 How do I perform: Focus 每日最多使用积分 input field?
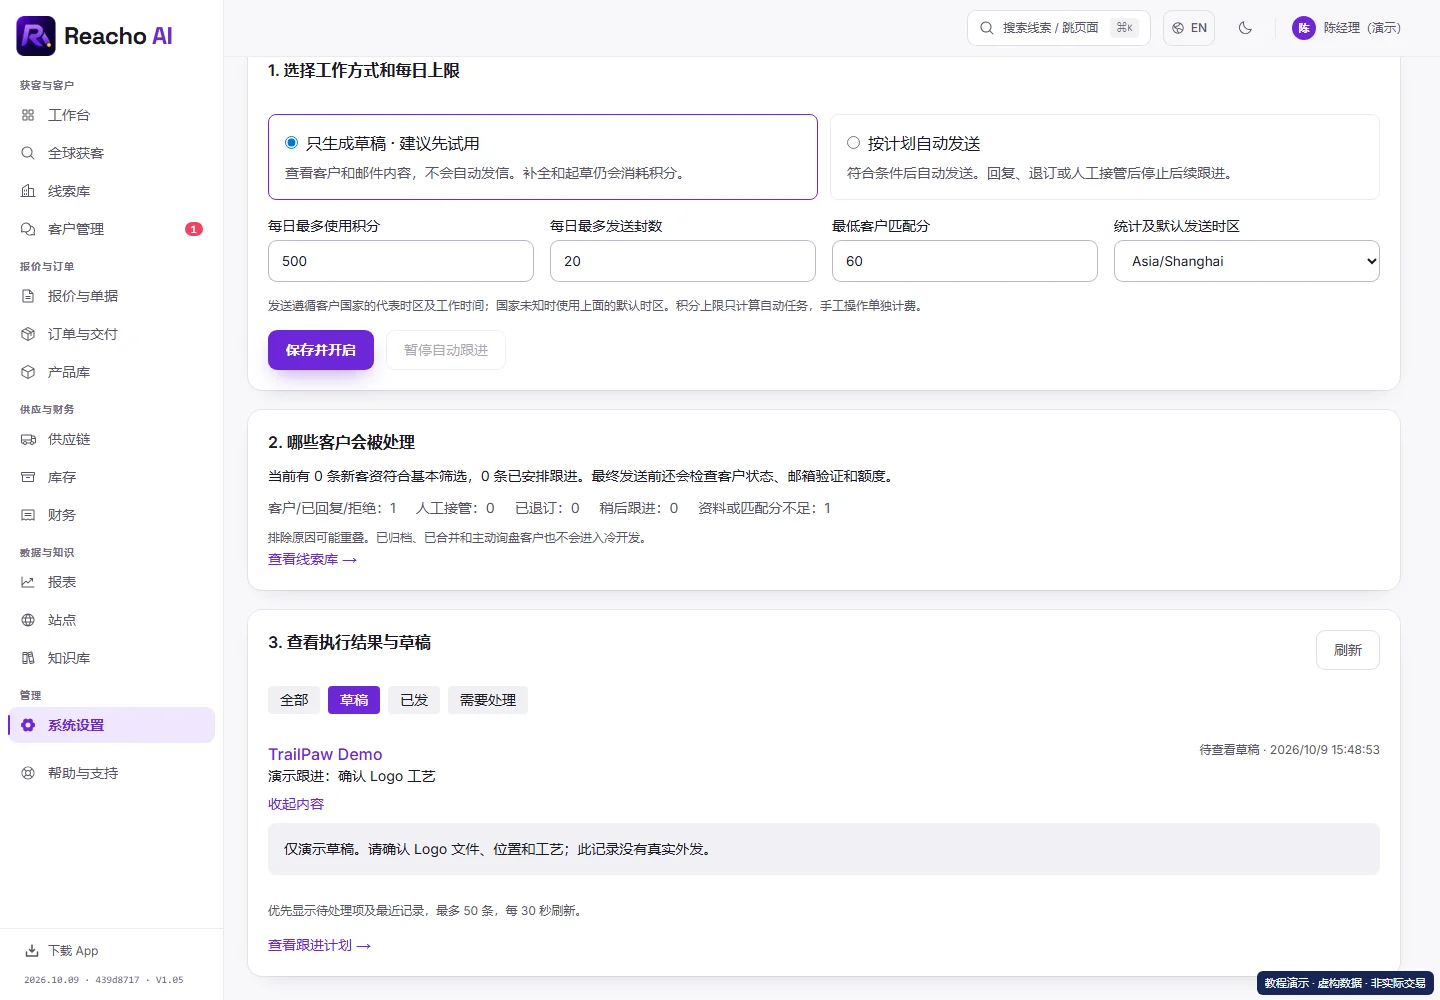click(x=401, y=261)
